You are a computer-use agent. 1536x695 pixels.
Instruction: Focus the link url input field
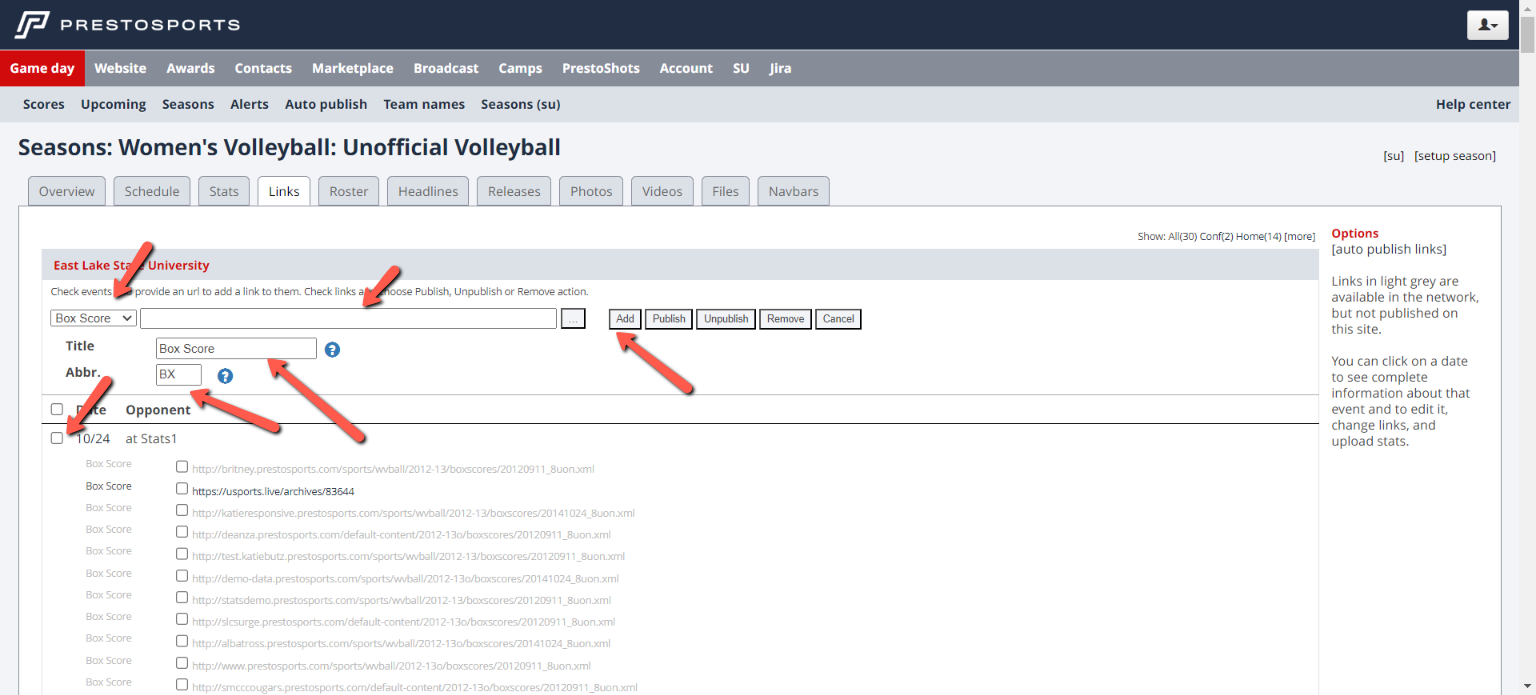pyautogui.click(x=348, y=318)
